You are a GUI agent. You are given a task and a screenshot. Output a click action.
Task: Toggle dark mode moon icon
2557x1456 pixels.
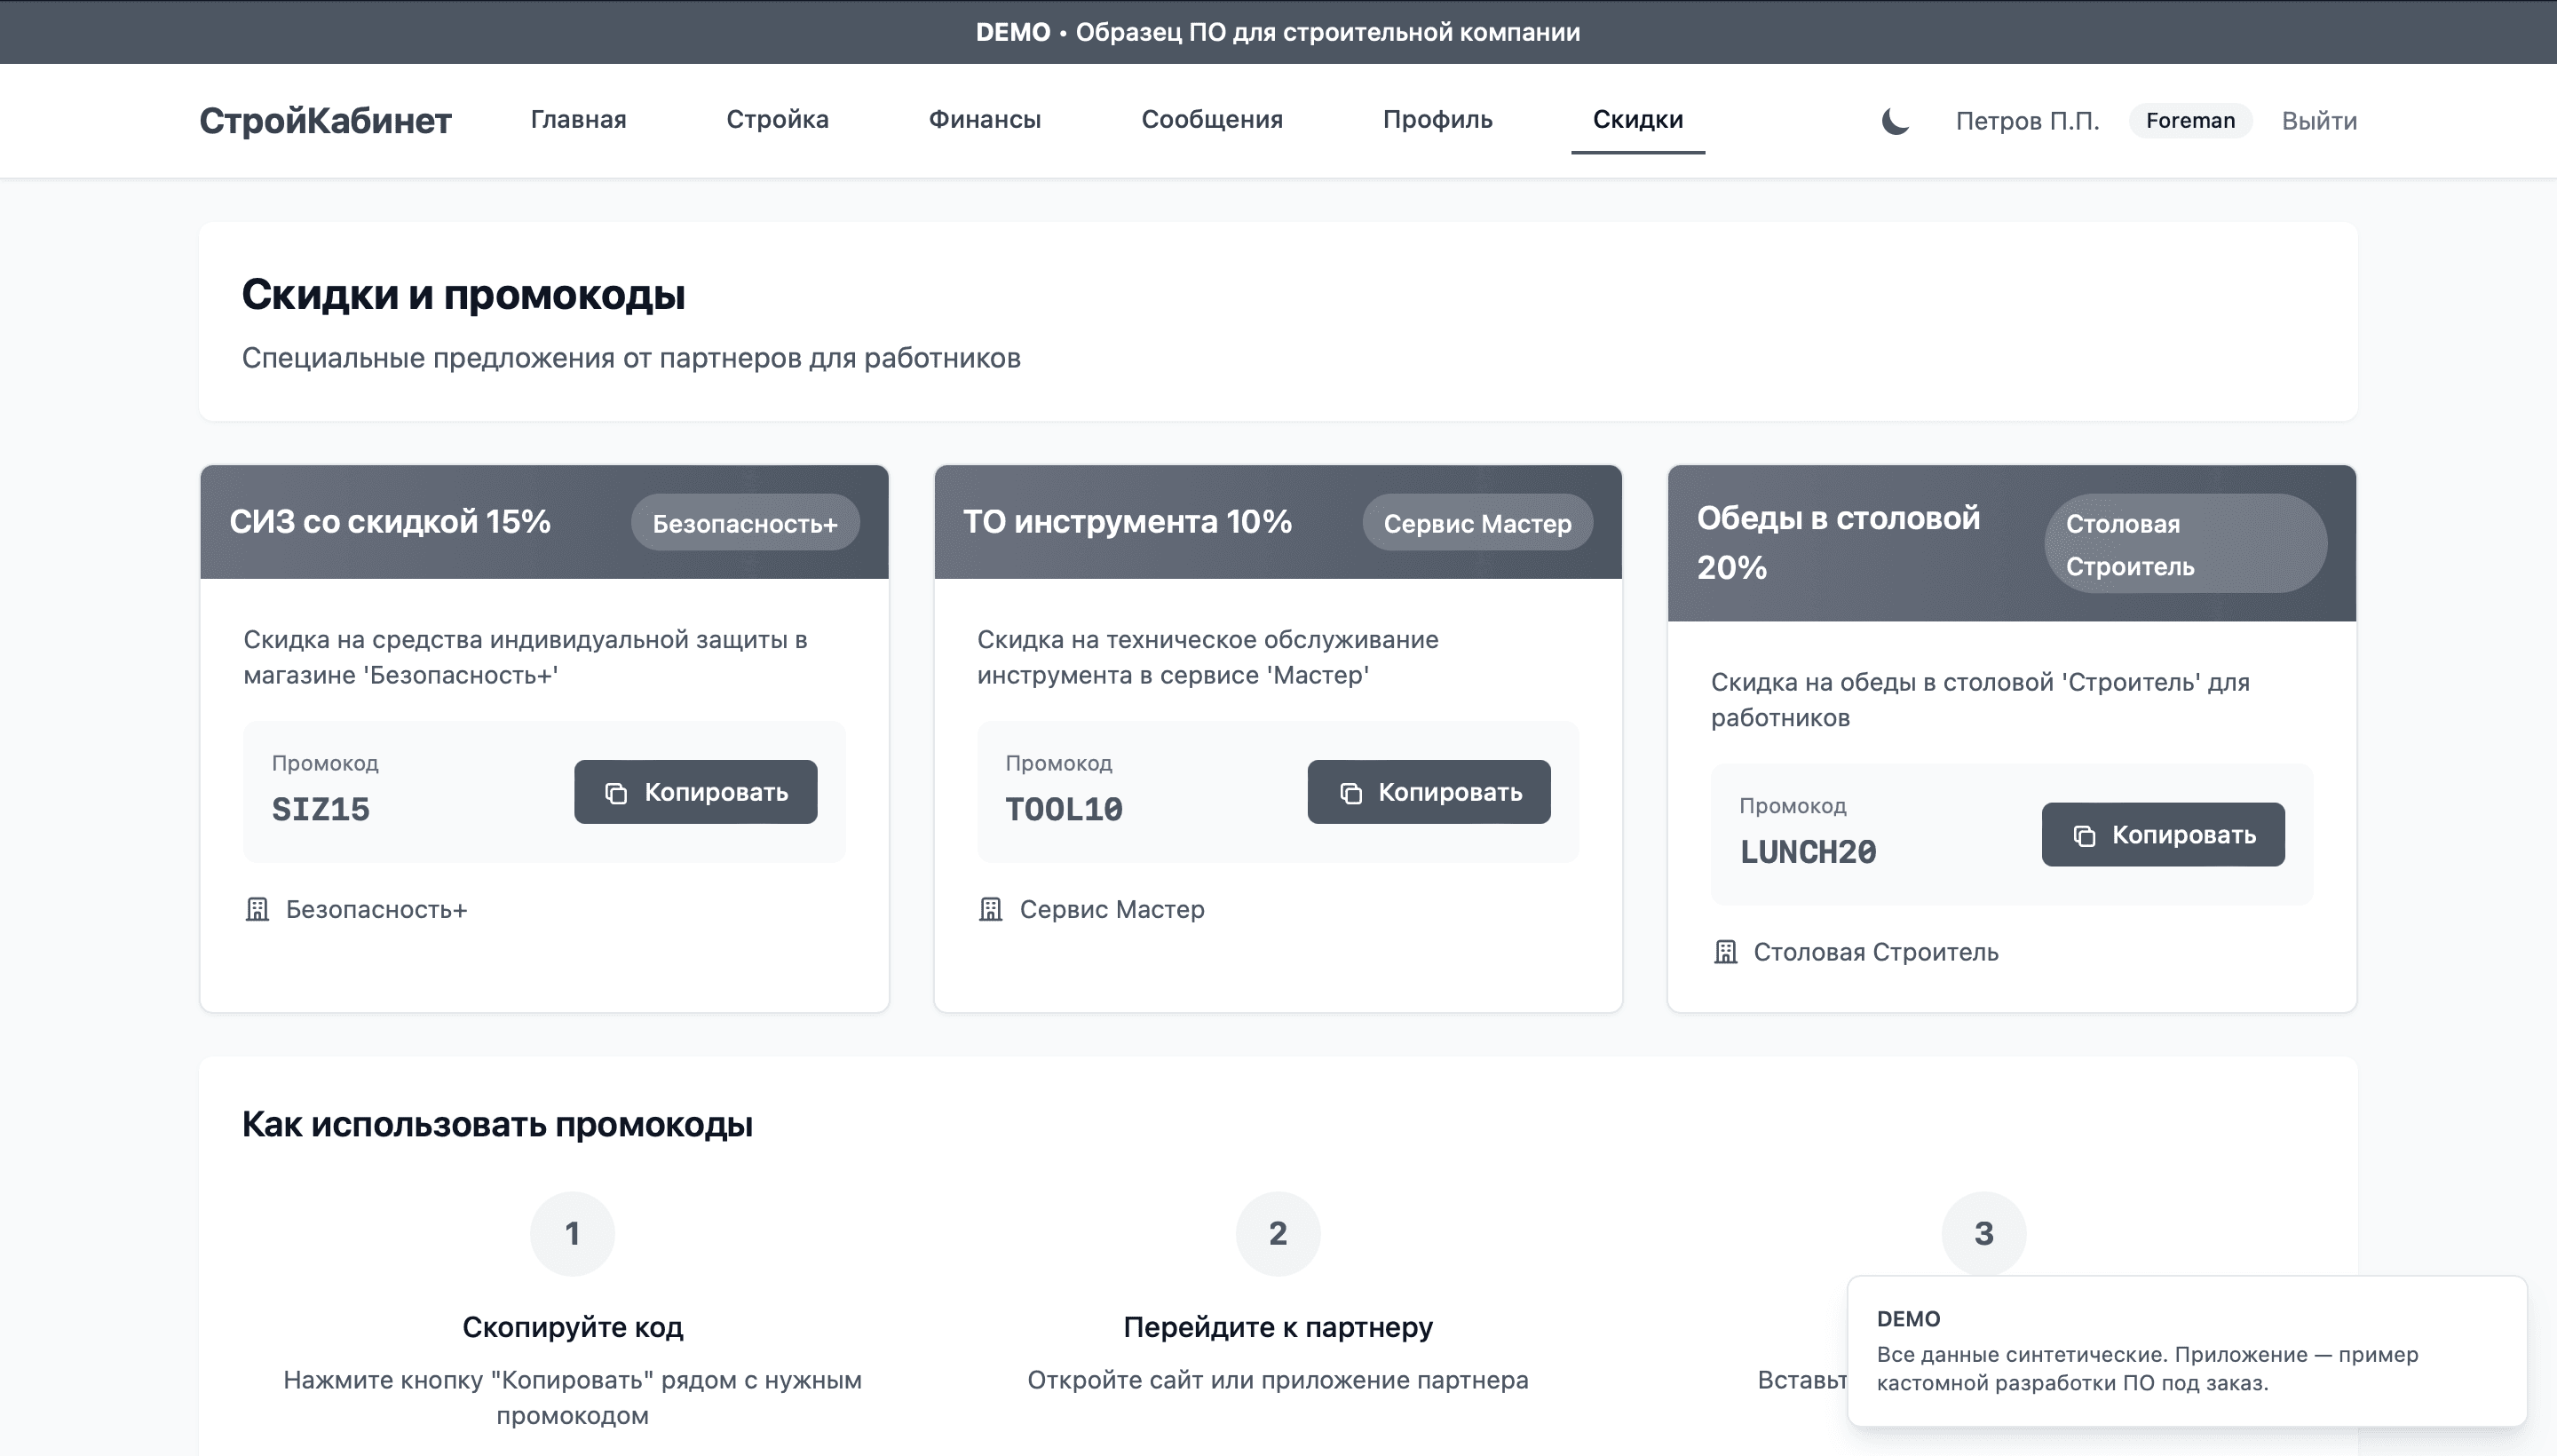coord(1895,121)
